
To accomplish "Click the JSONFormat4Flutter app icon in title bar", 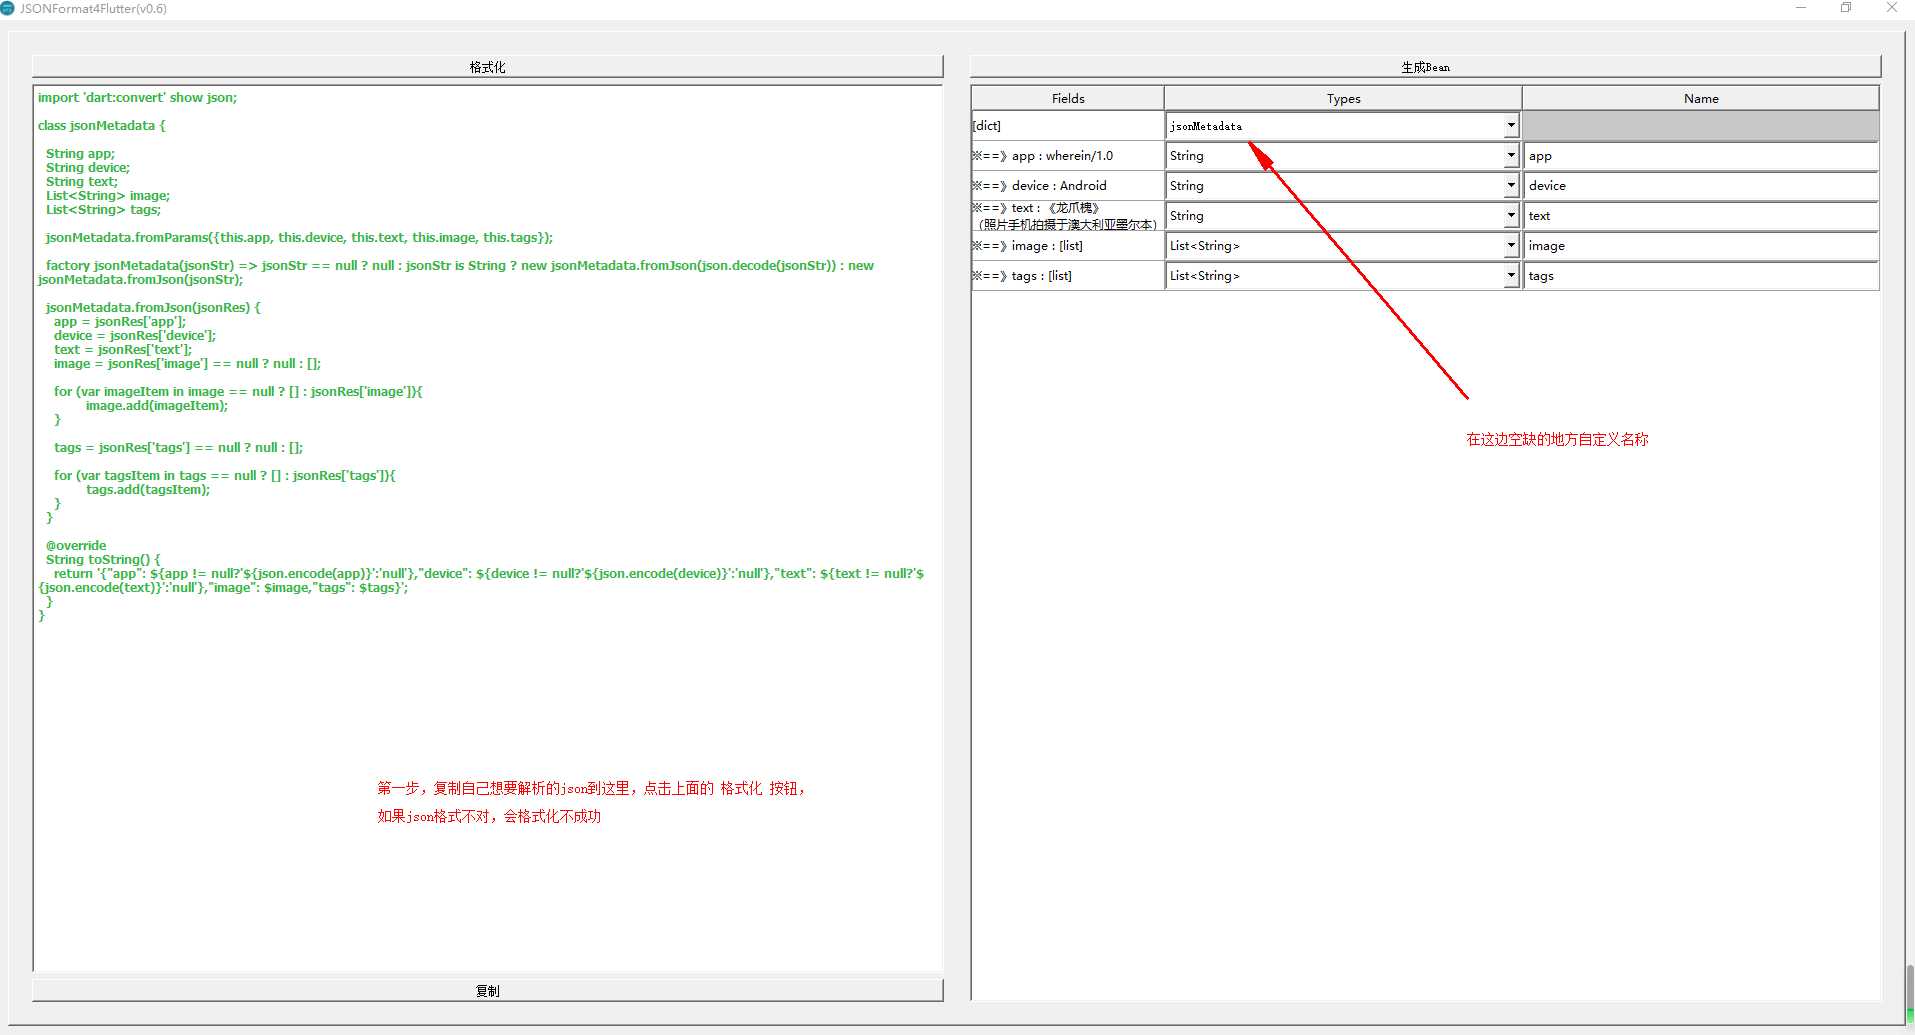I will pyautogui.click(x=8, y=8).
